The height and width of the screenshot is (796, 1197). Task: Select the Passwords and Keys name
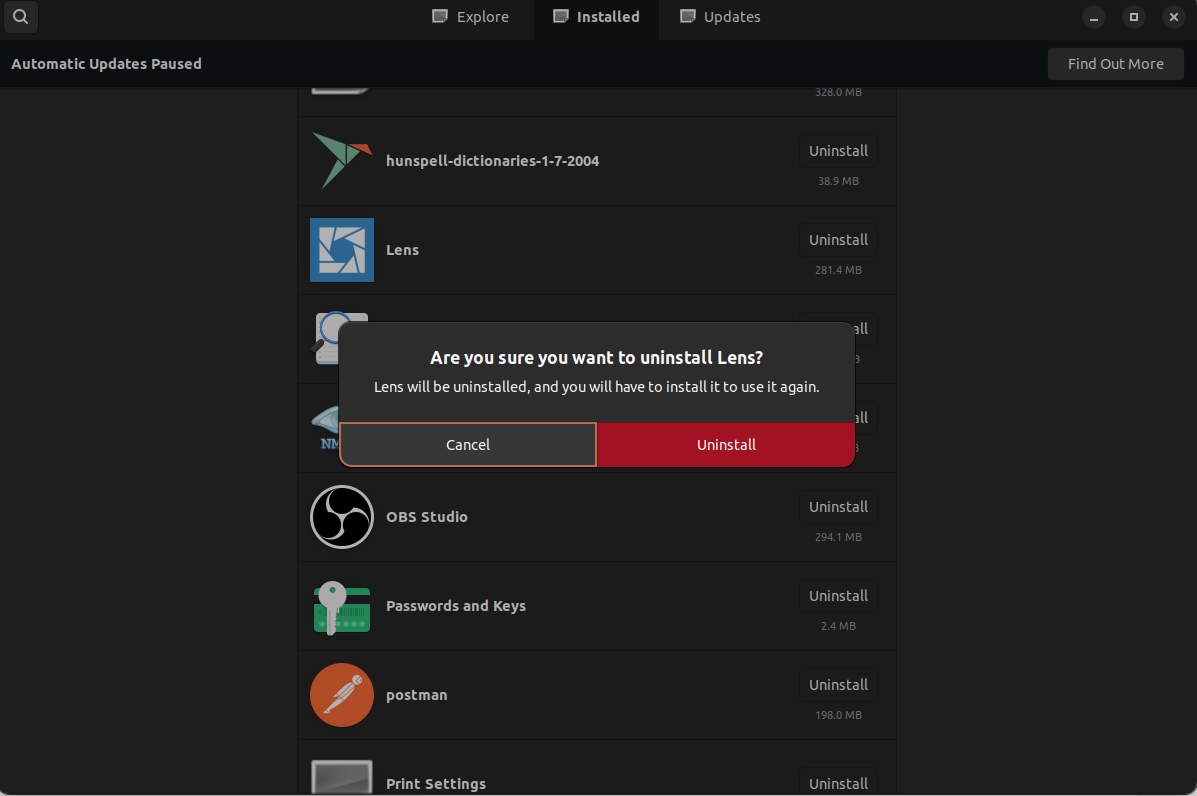coord(456,606)
